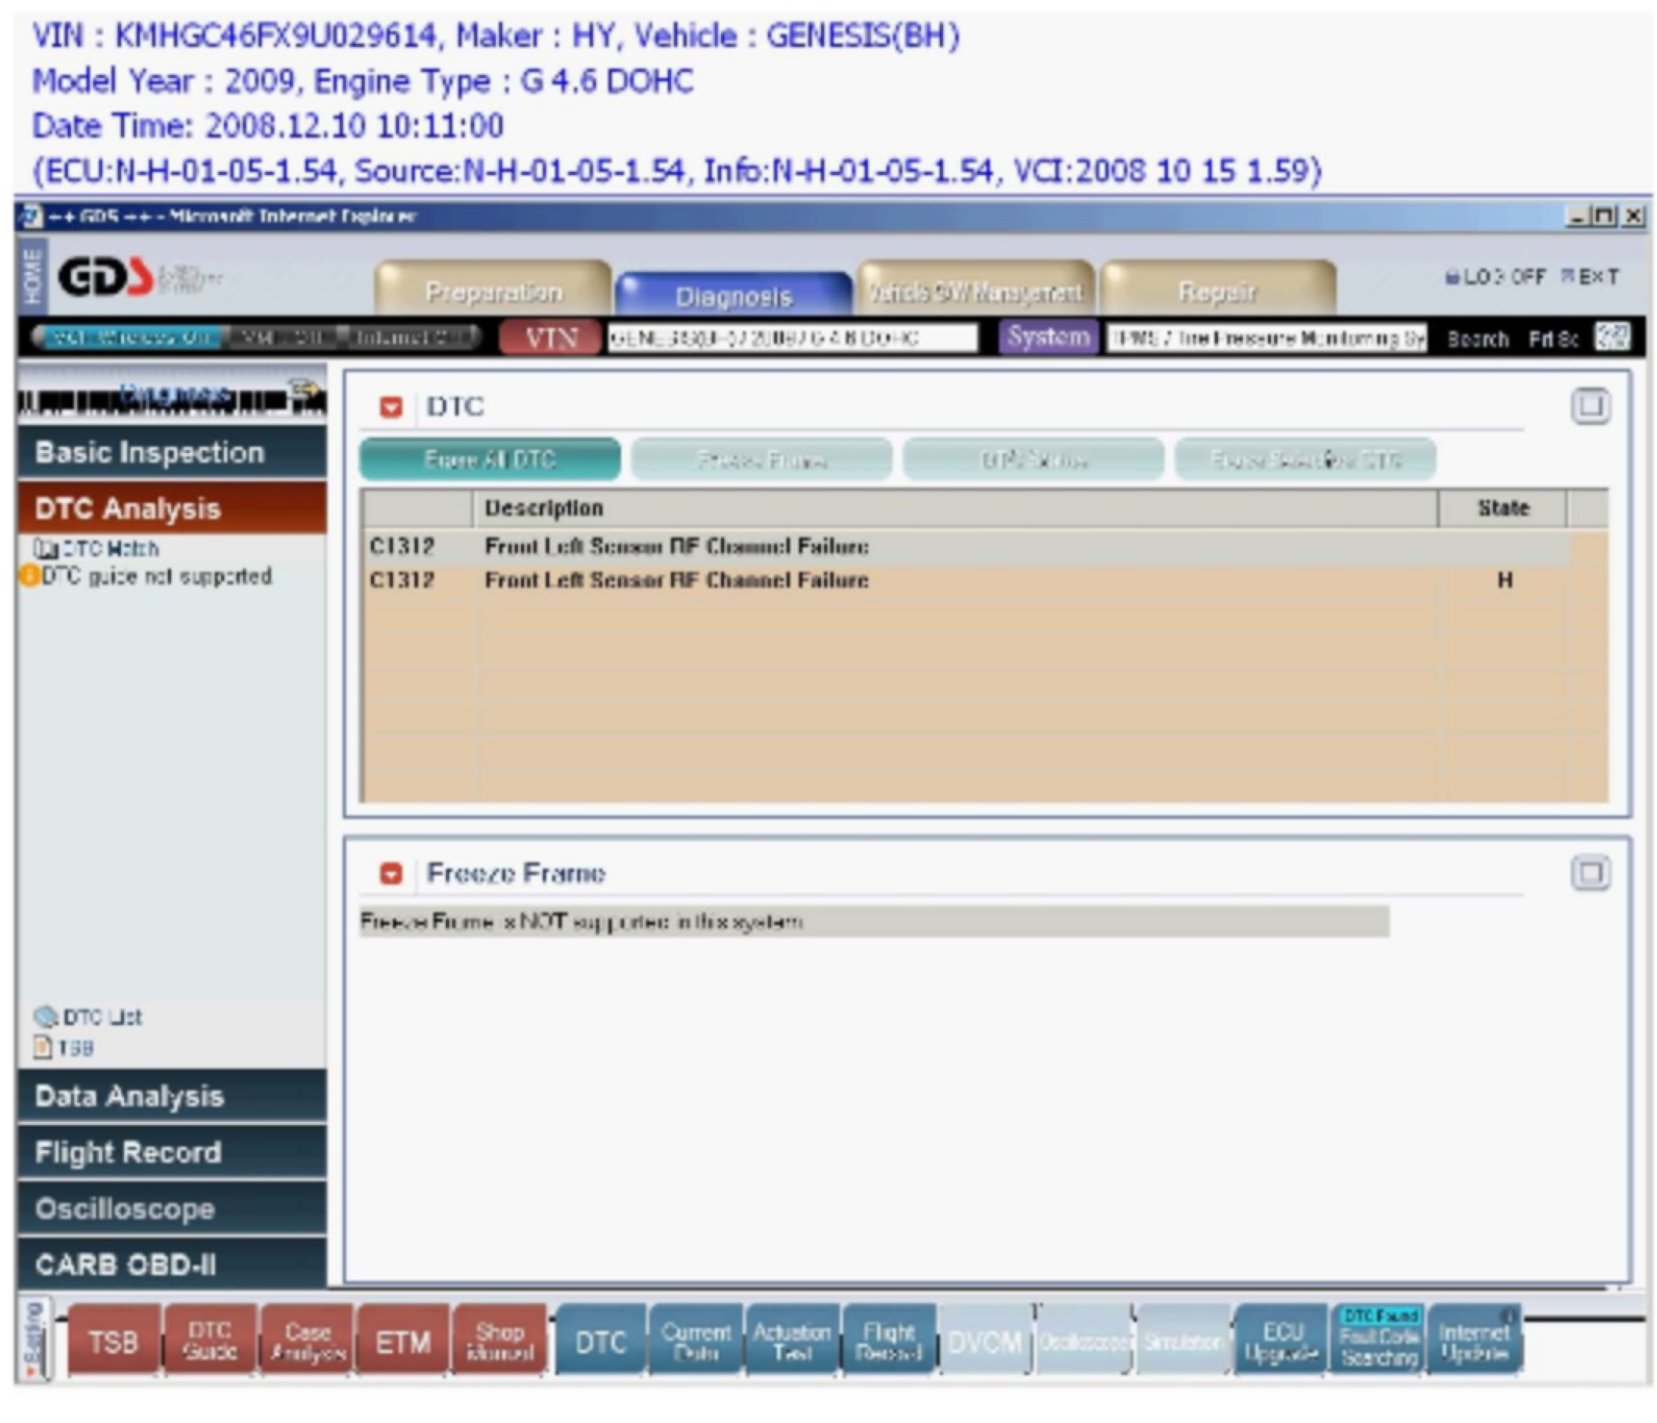Open the Shop Manual button
Screen dimensions: 1657x1423
[499, 1341]
